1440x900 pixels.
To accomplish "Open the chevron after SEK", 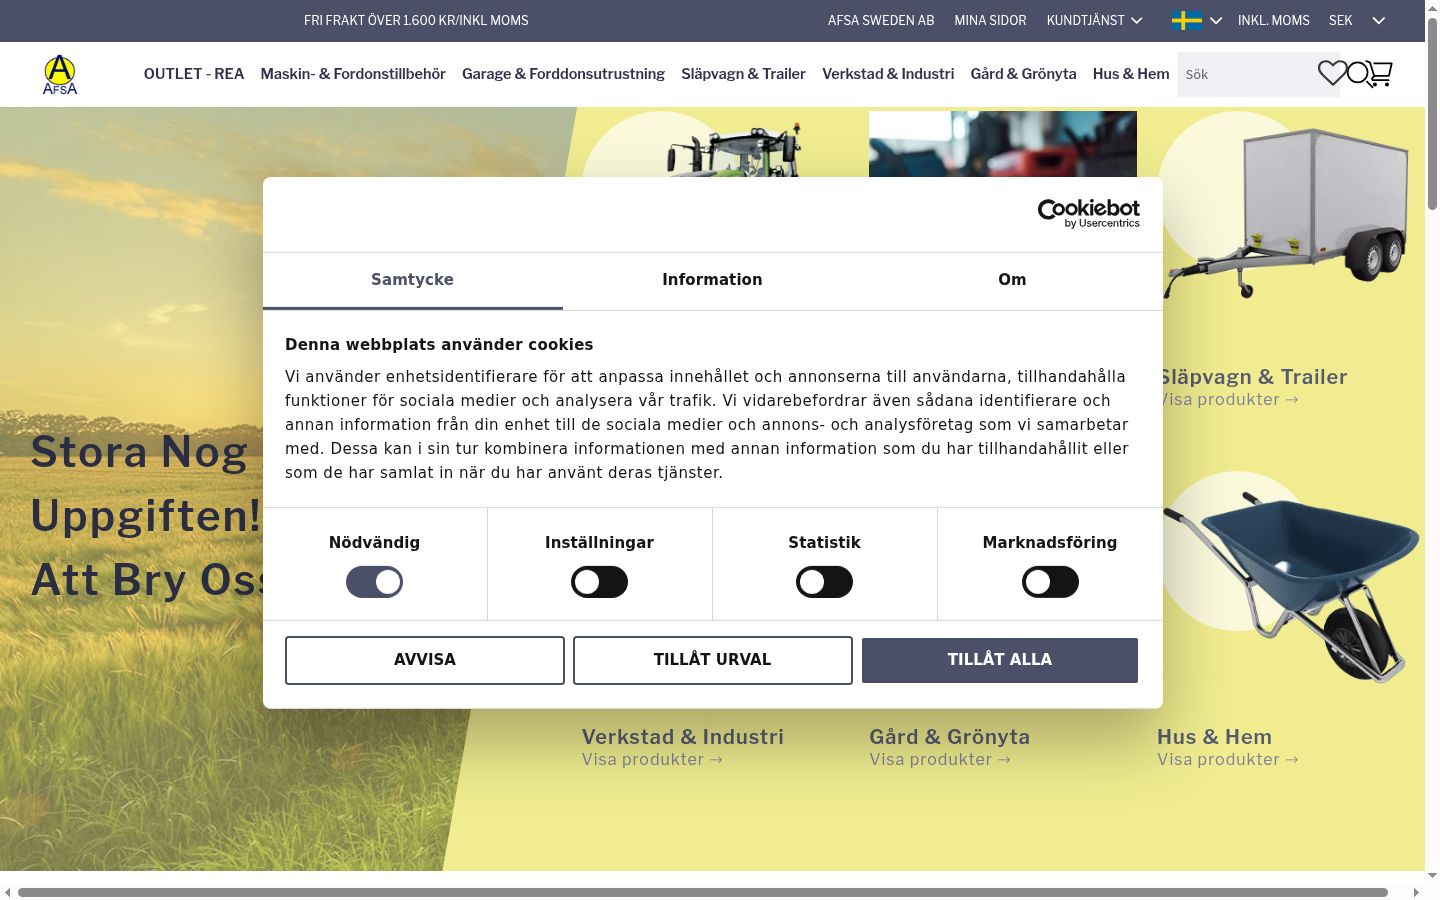I will [1378, 20].
